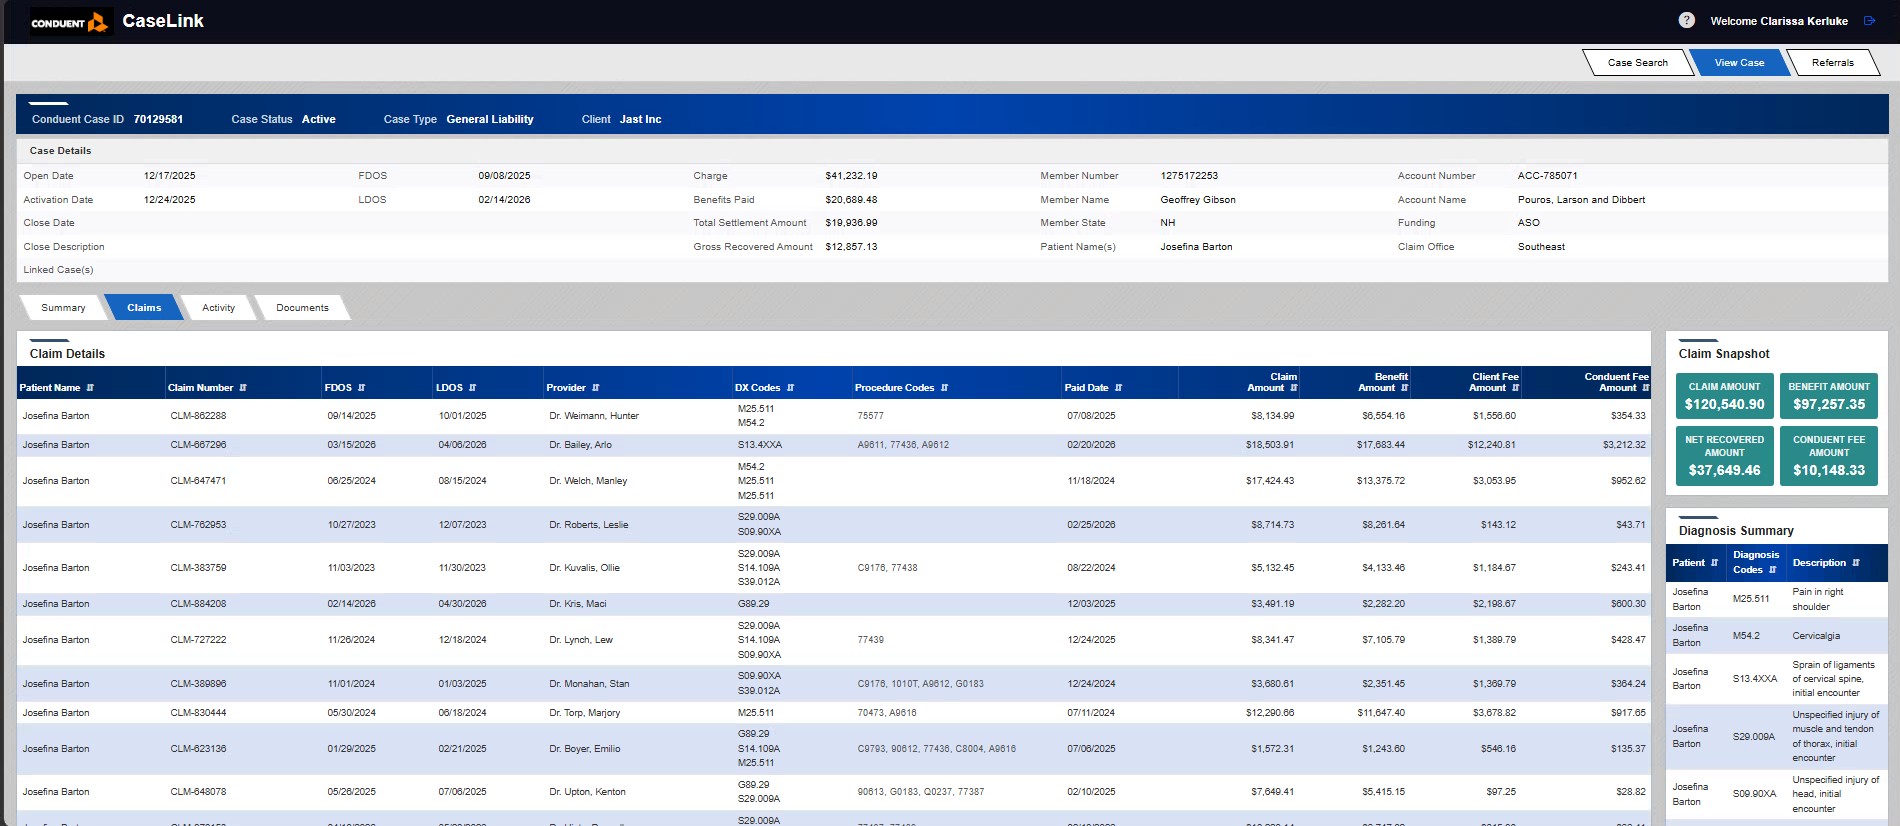Select claim number CLM-383759
This screenshot has width=1900, height=826.
(x=198, y=568)
